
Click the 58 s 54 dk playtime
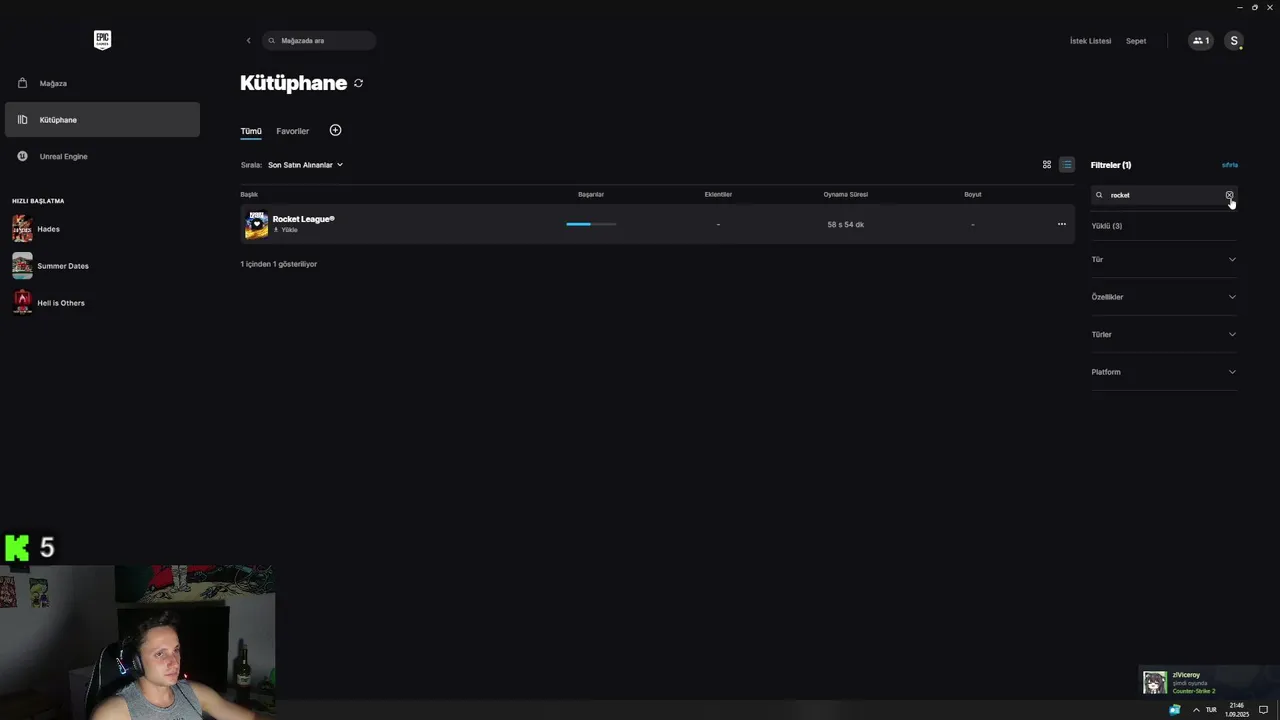tap(846, 224)
